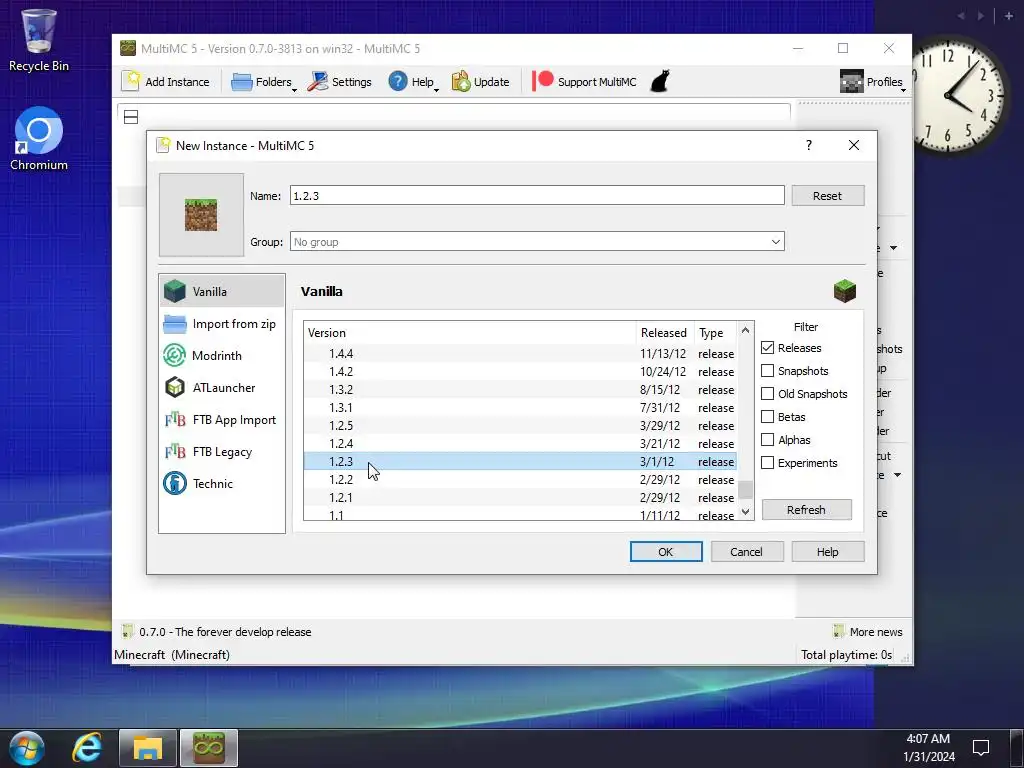Open the notification center icon
This screenshot has width=1024, height=768.
coord(980,747)
